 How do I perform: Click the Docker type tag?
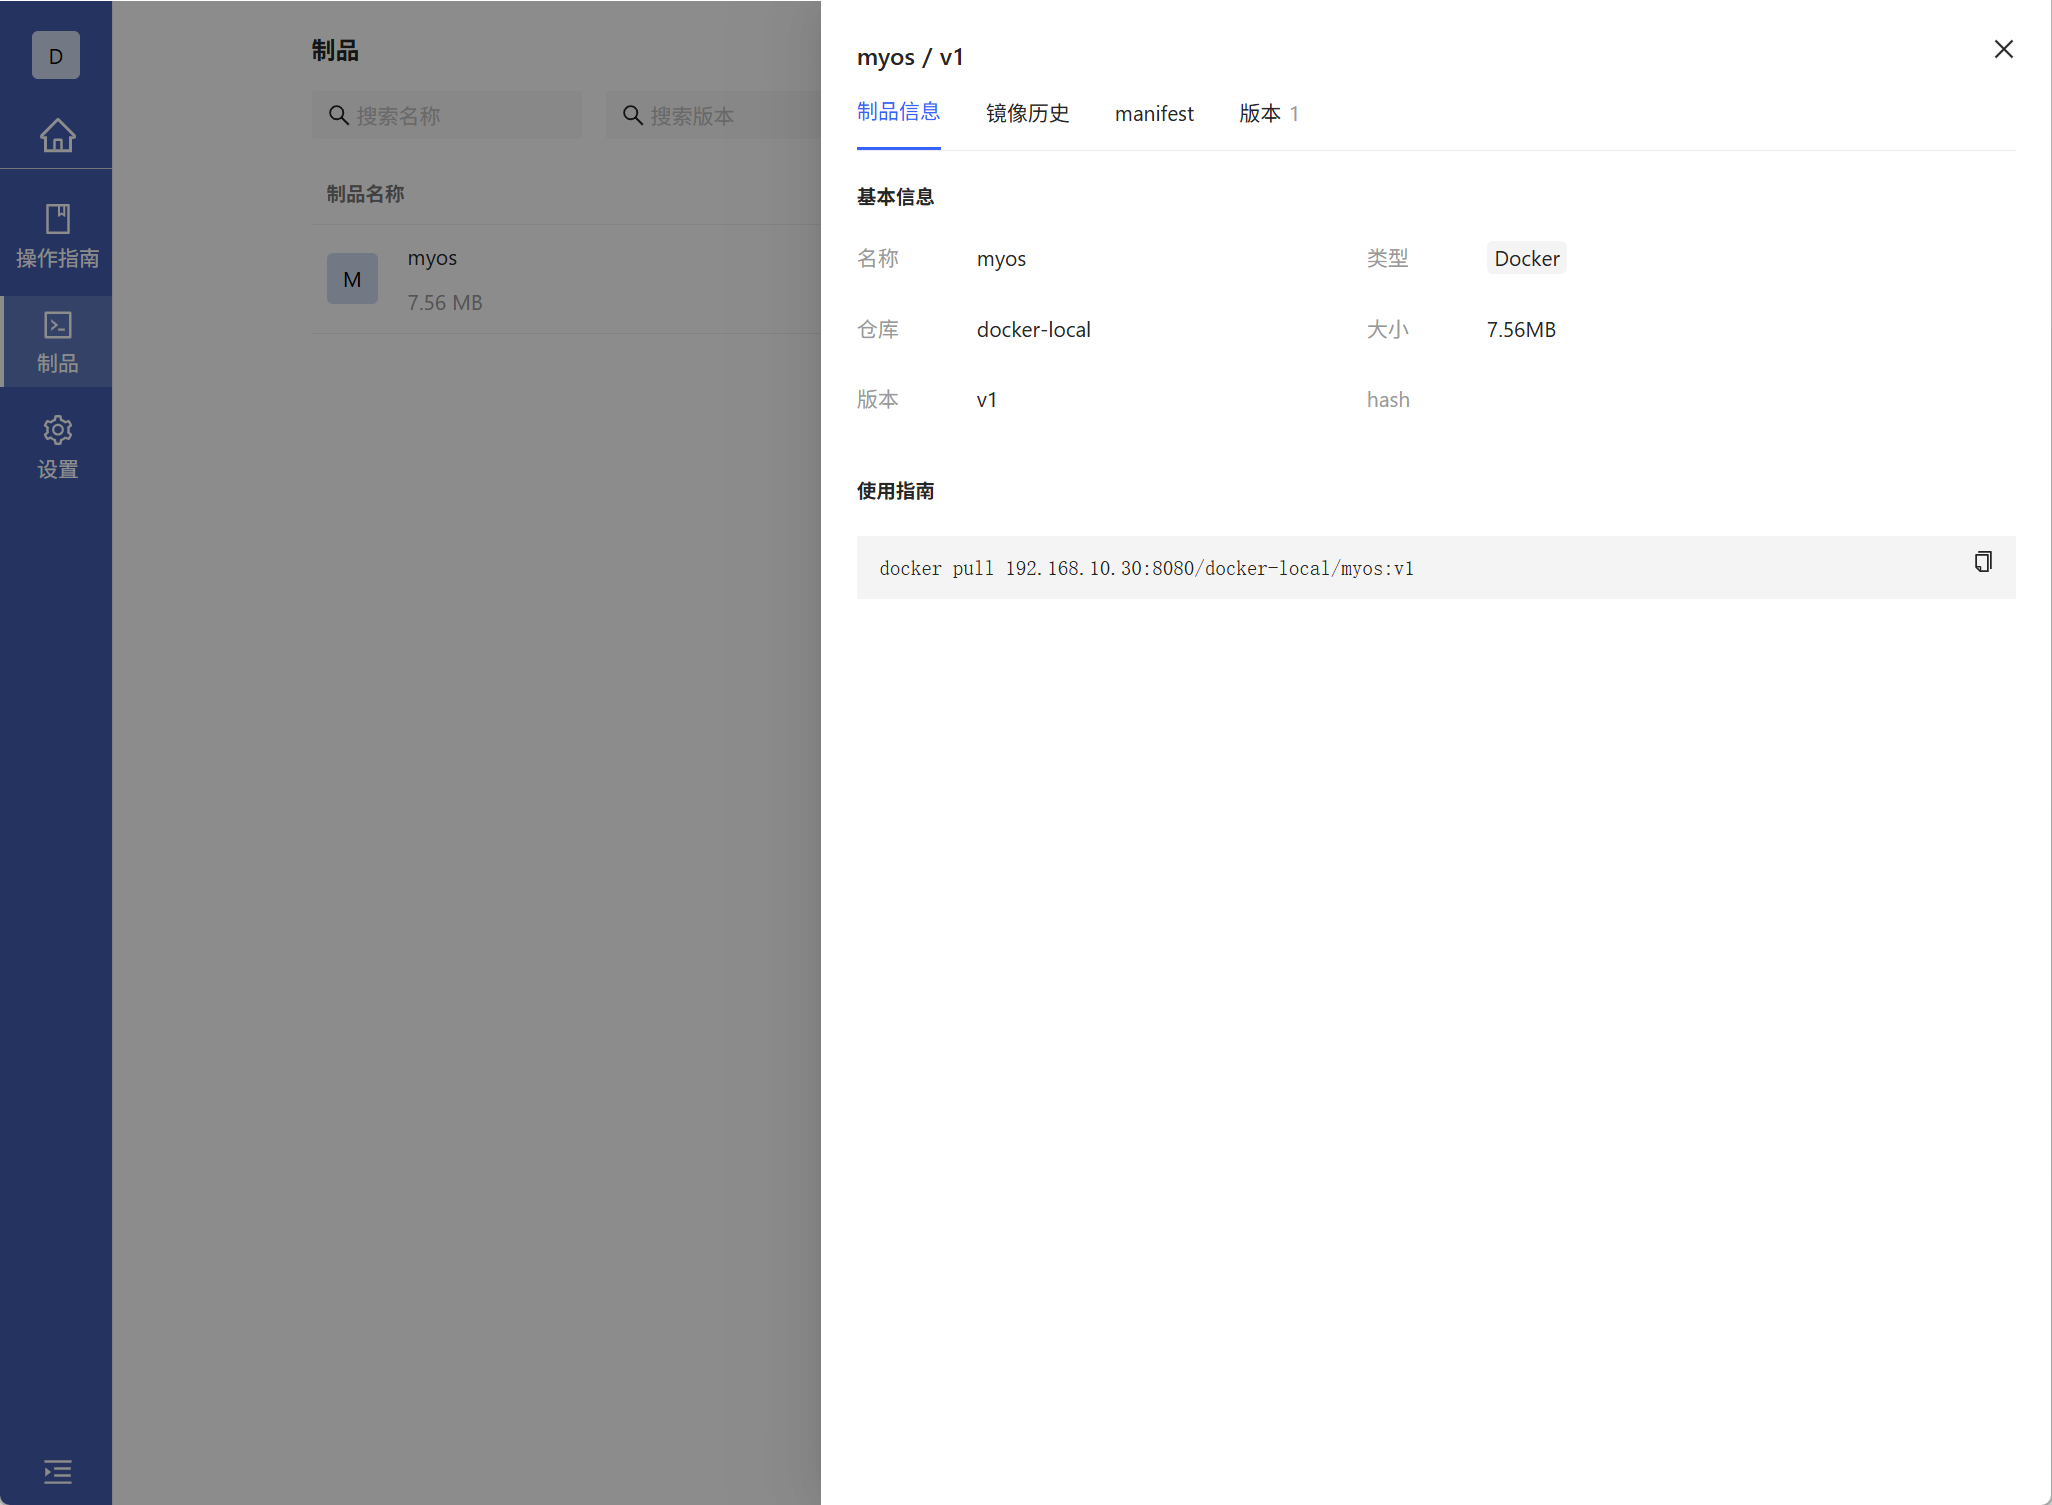pyautogui.click(x=1526, y=259)
